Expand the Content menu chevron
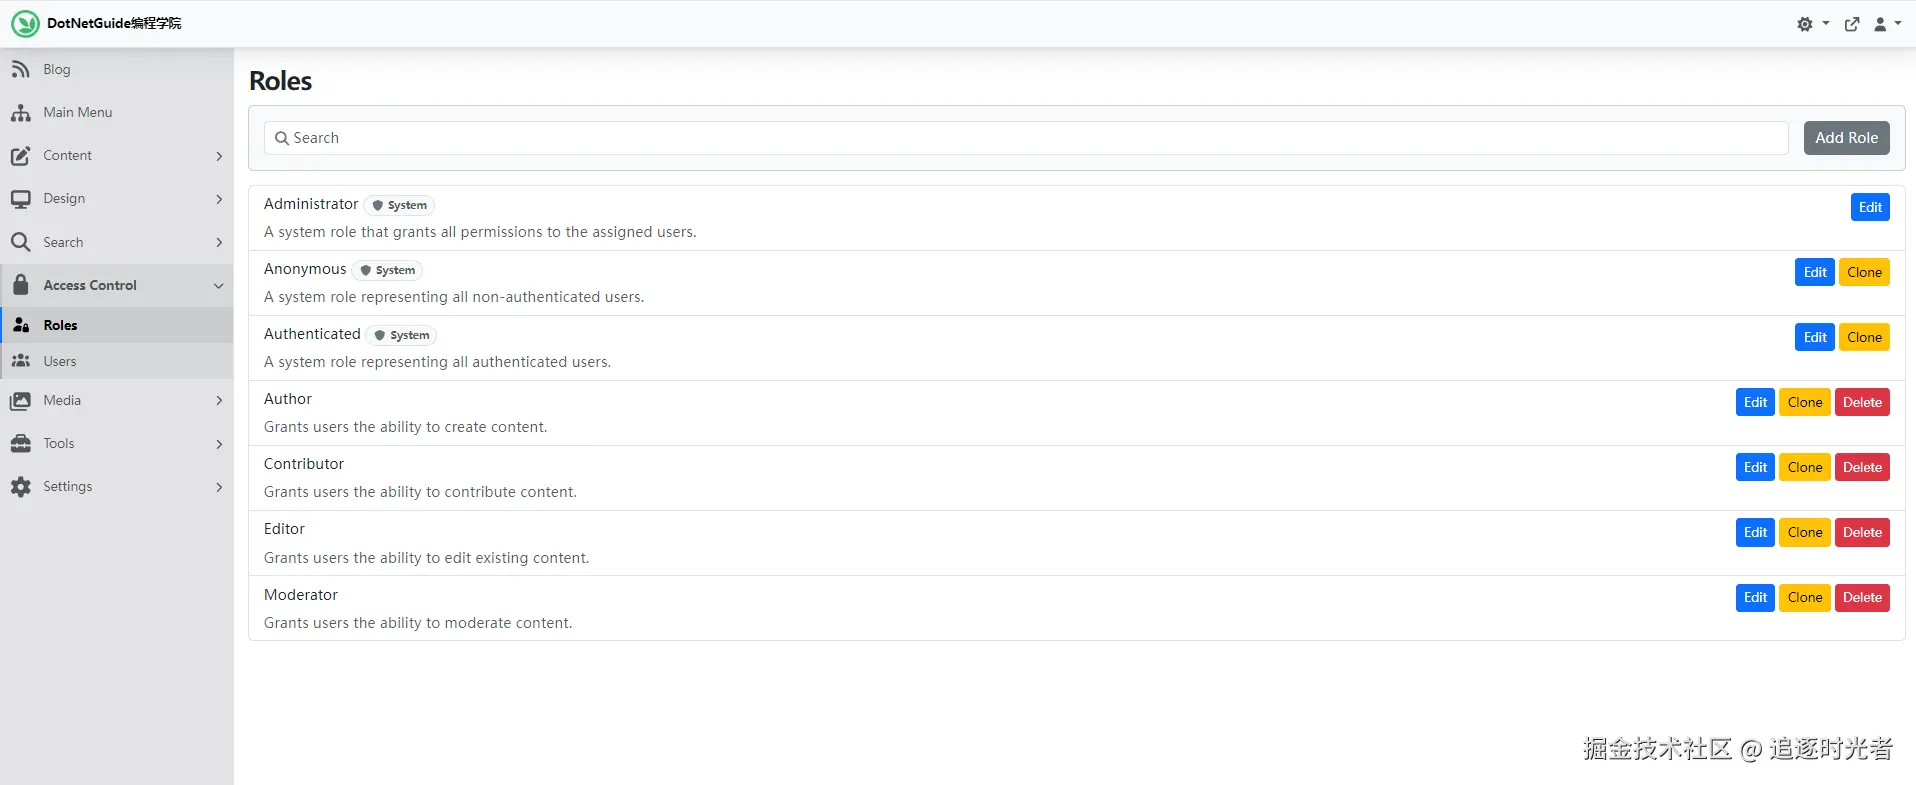This screenshot has width=1916, height=785. (219, 156)
